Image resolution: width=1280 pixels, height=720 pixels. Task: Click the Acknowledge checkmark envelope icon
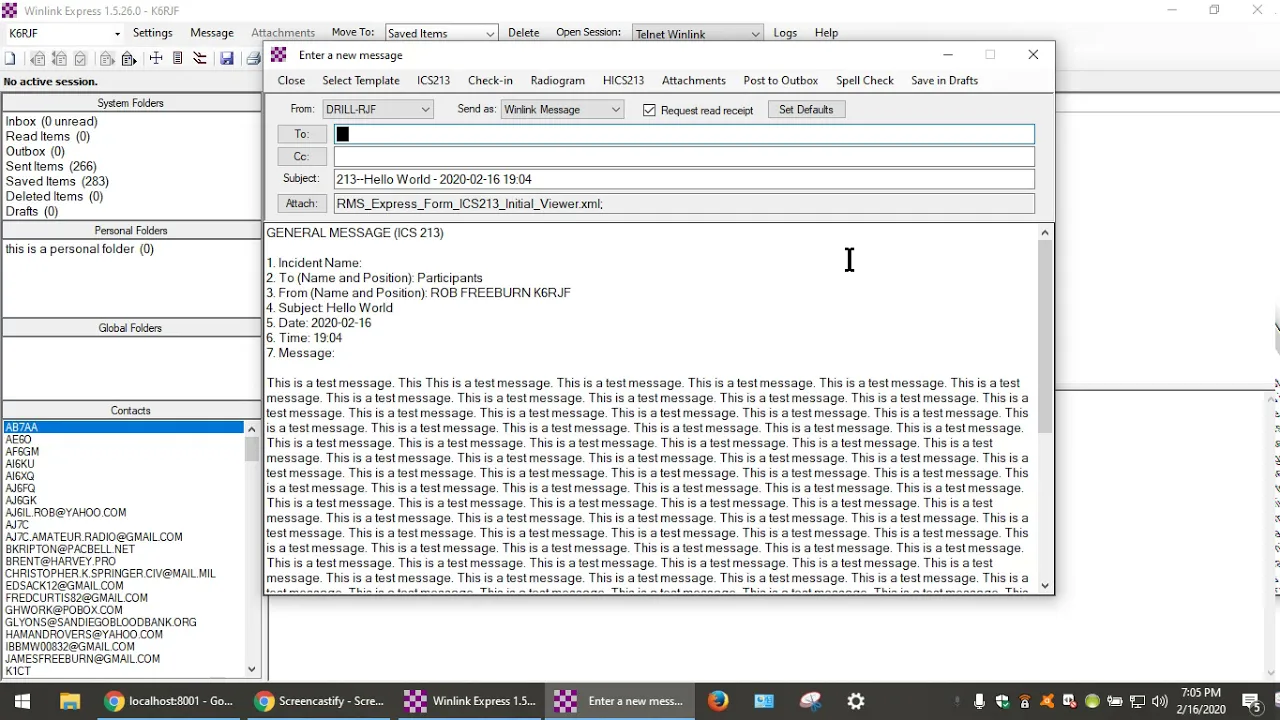pos(80,59)
